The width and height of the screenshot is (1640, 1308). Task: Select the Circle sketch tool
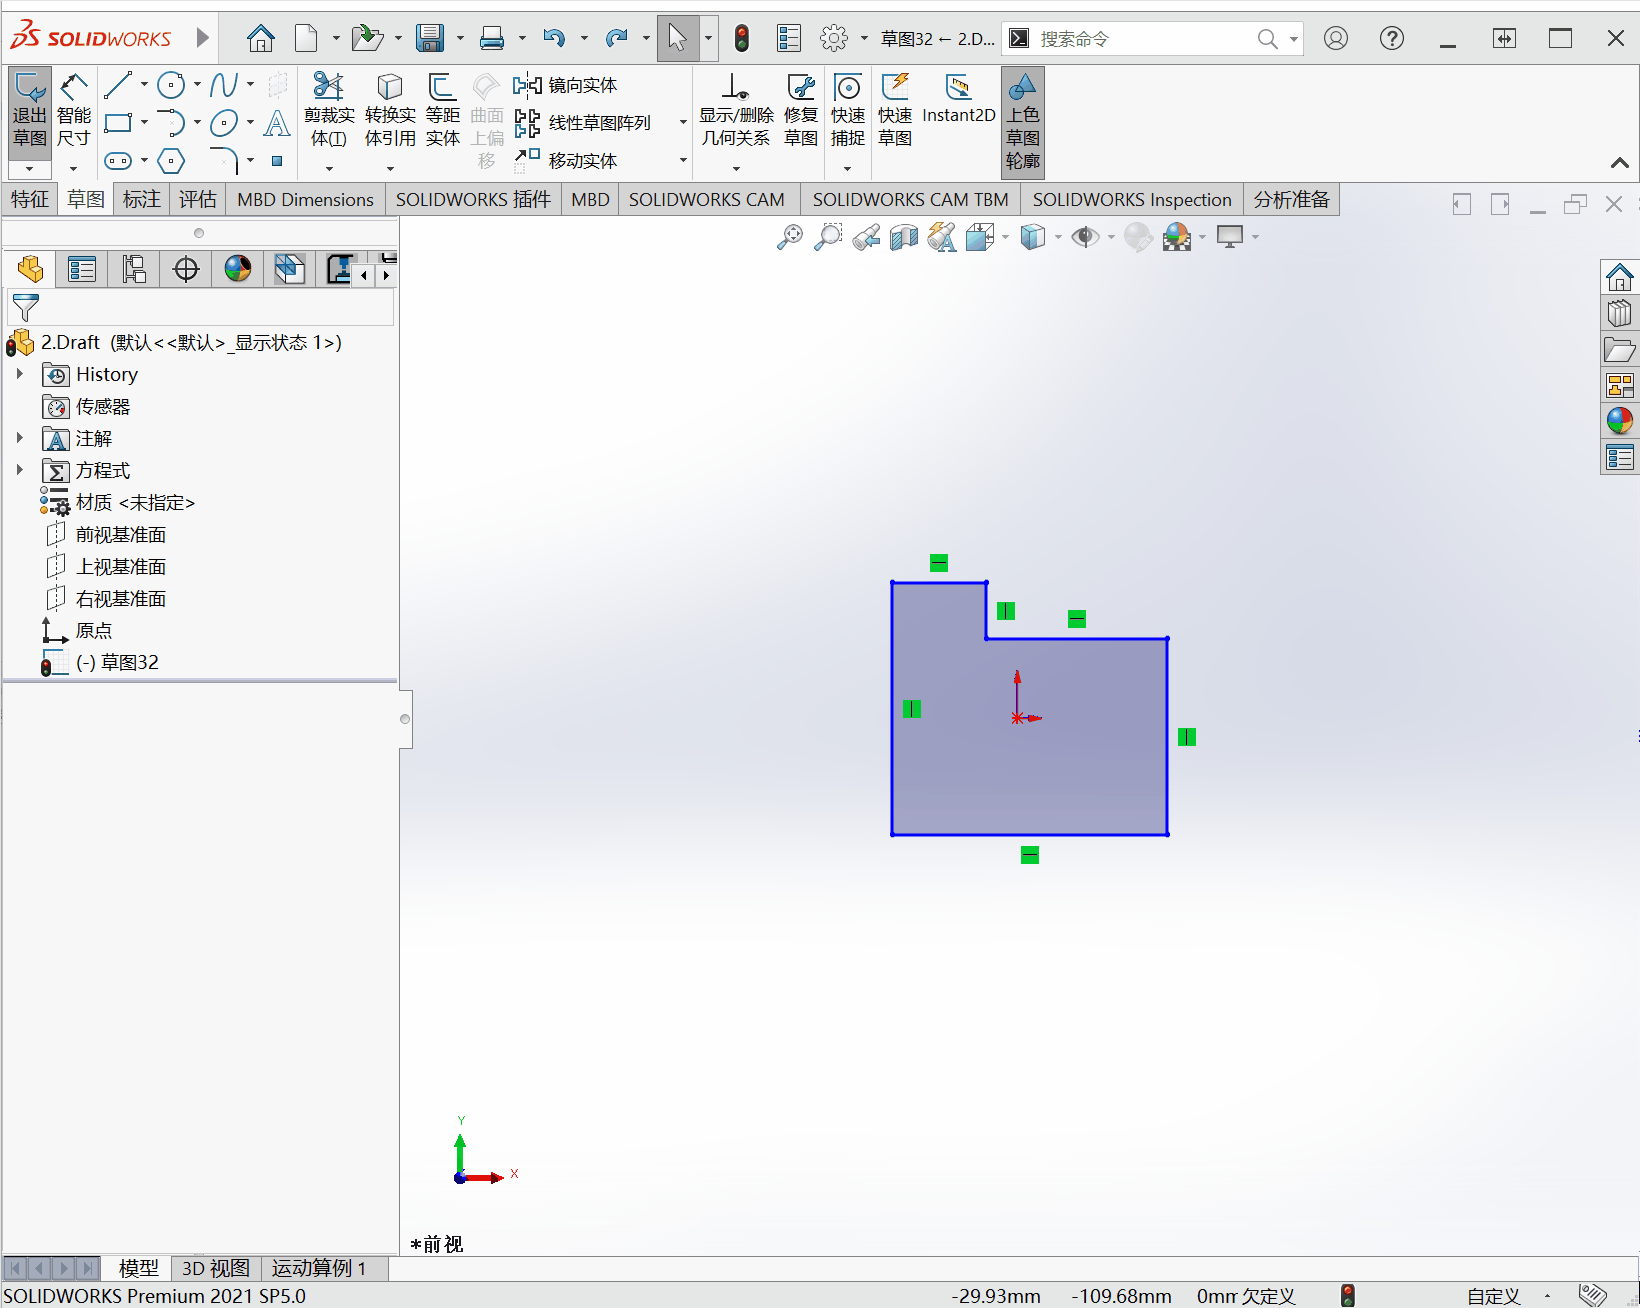point(171,85)
